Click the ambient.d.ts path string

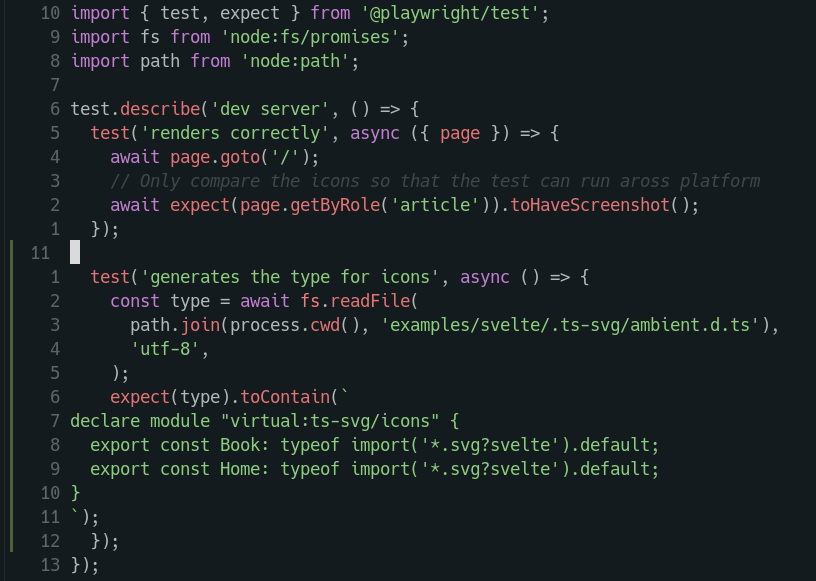pos(570,324)
